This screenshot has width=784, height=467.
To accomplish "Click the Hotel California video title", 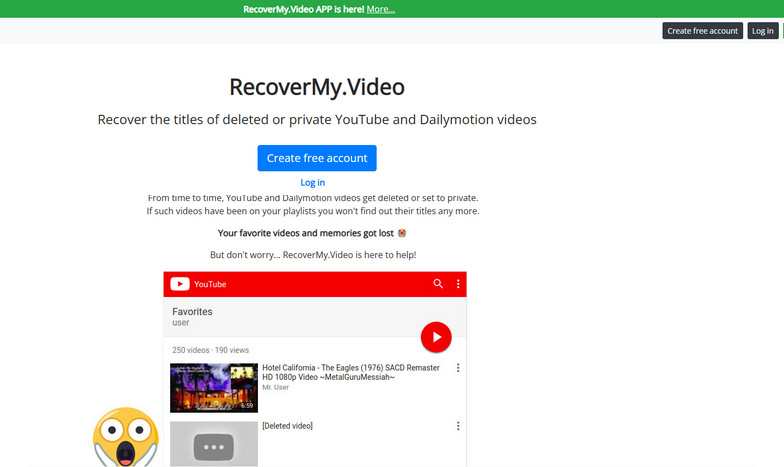I will click(x=351, y=372).
